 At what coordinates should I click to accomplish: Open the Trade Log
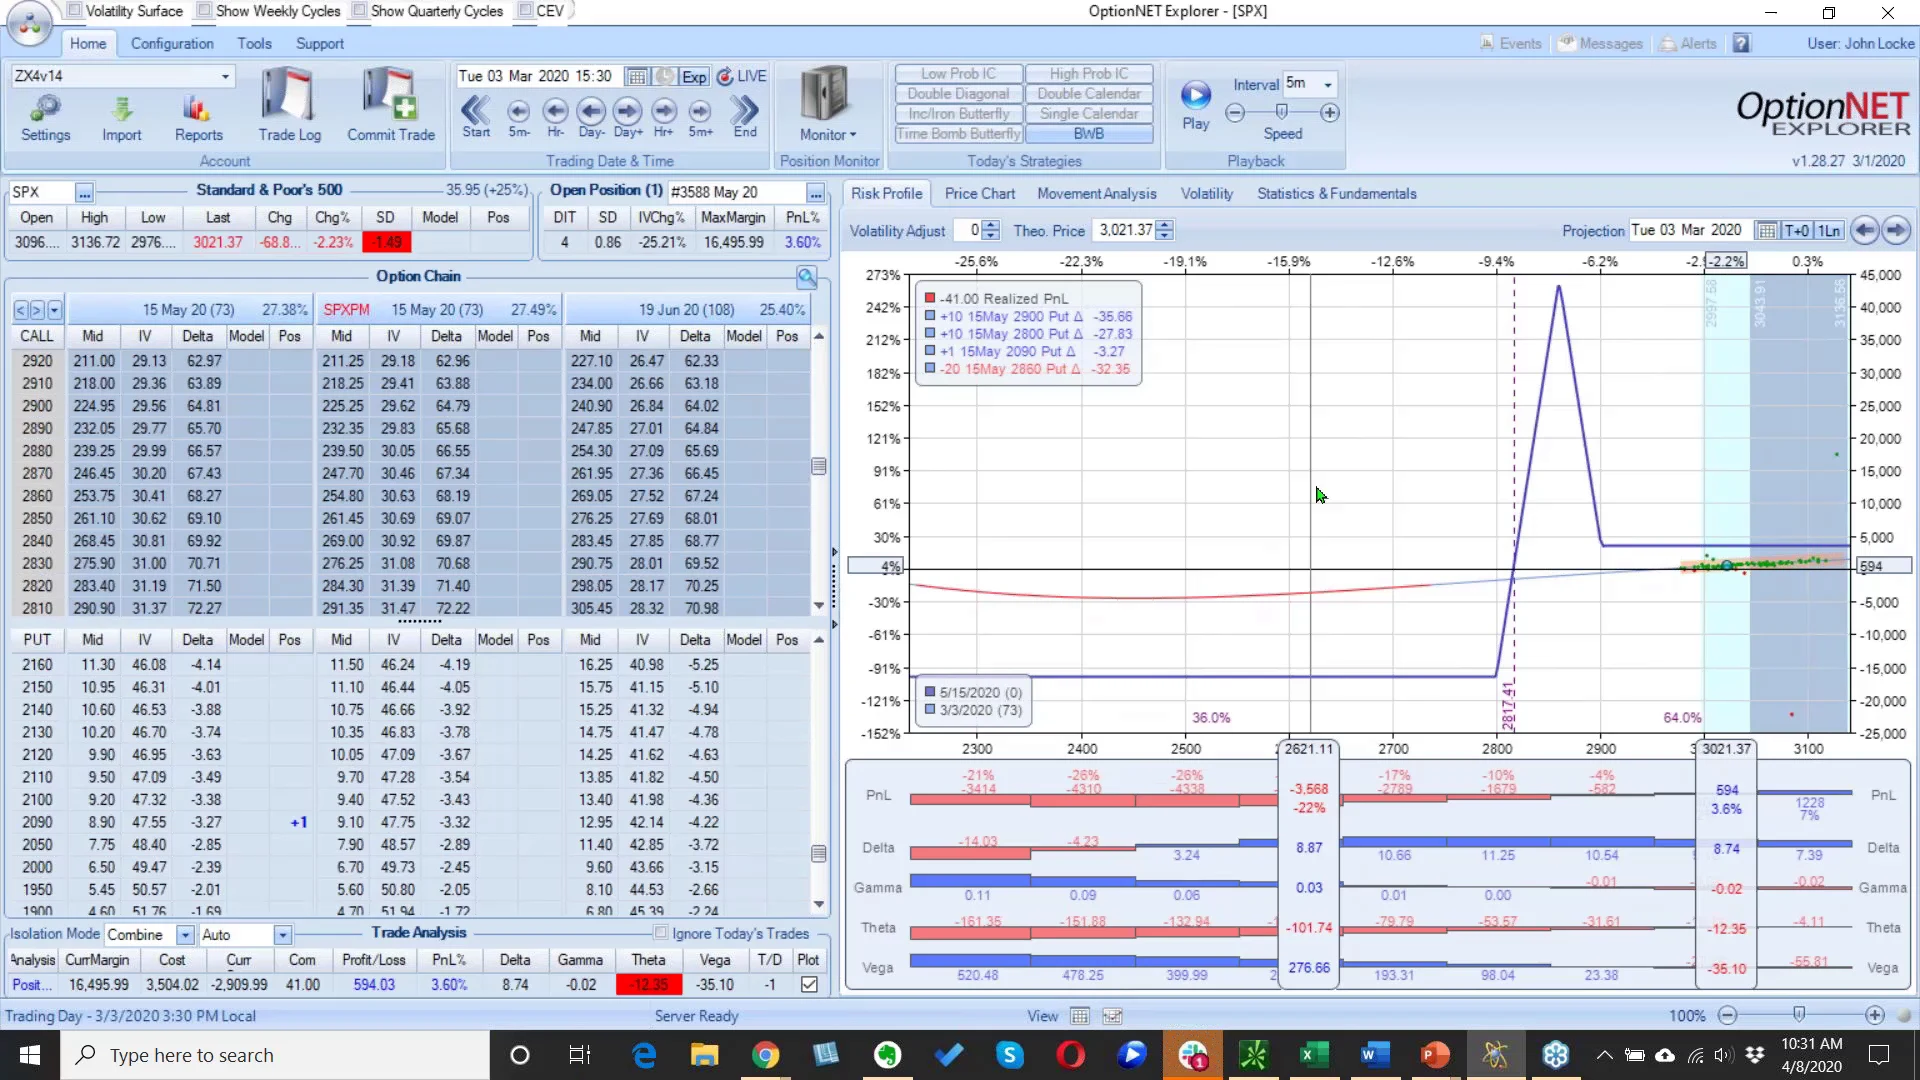pyautogui.click(x=289, y=106)
